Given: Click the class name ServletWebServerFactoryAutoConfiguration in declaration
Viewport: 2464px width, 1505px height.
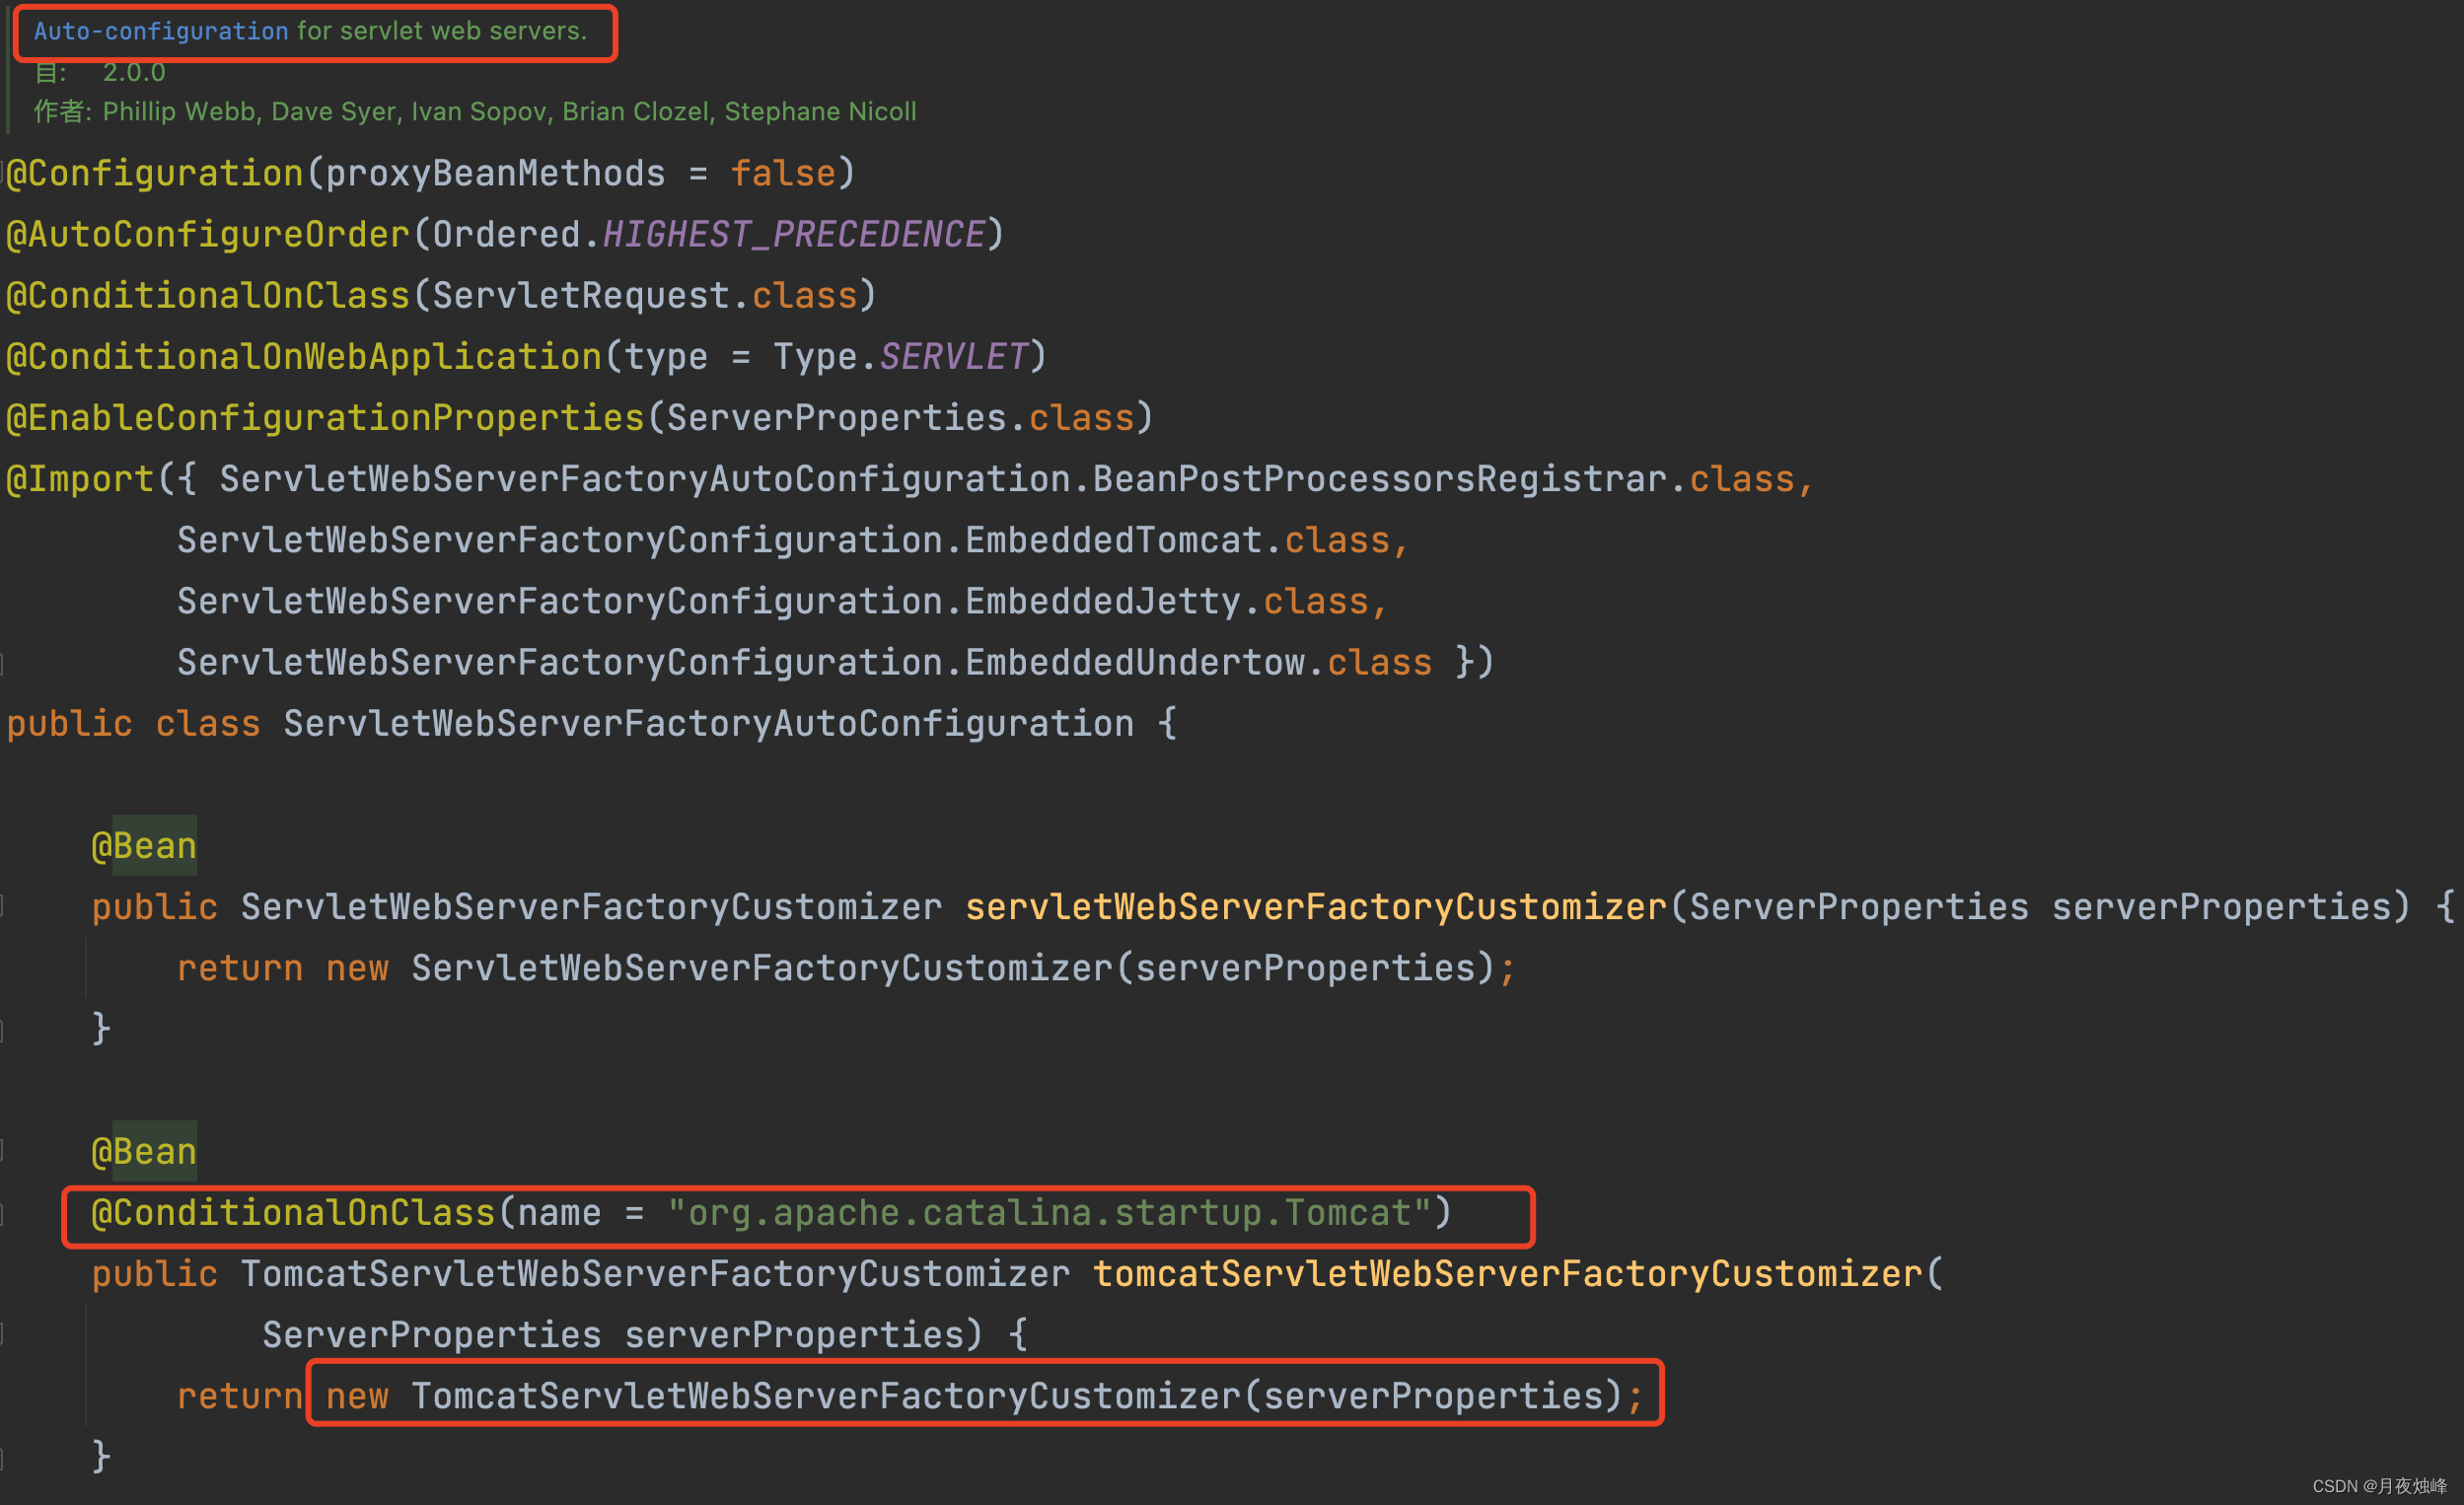Looking at the screenshot, I should tap(709, 724).
